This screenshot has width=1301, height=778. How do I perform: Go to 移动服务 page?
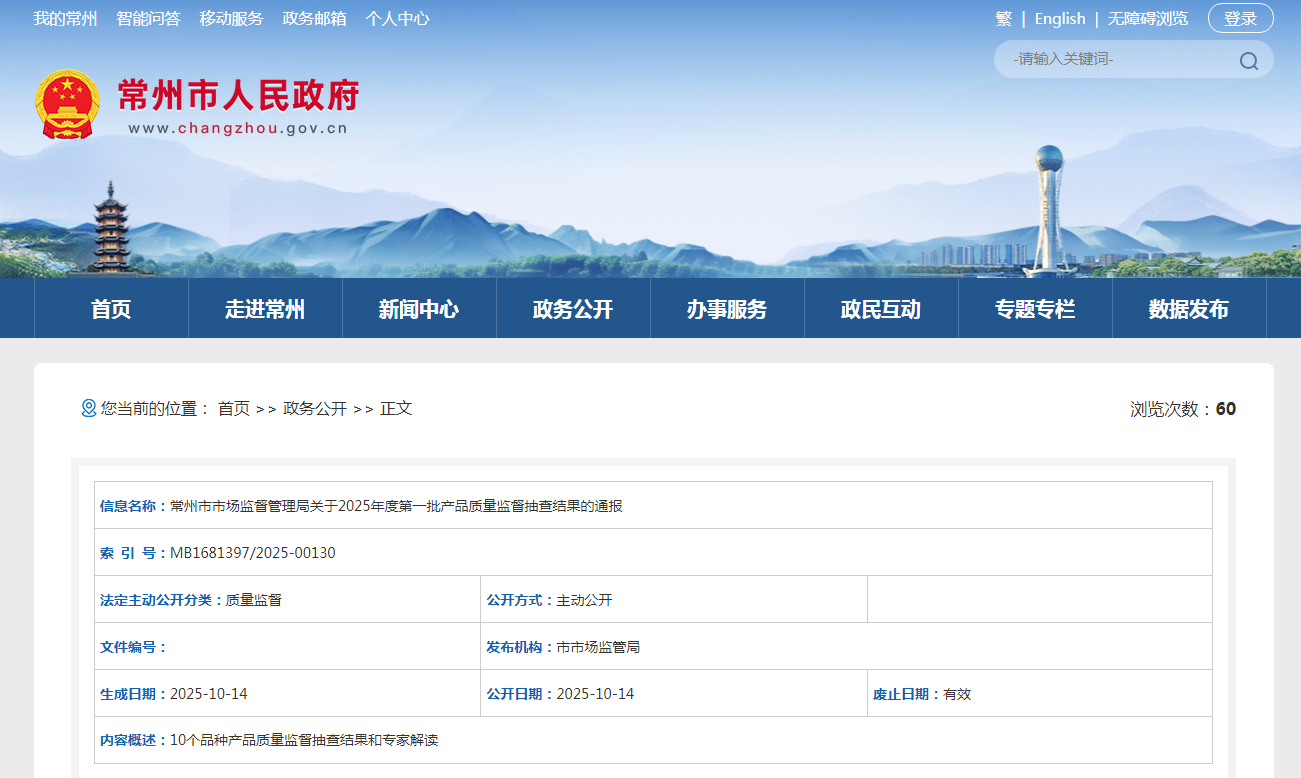(231, 18)
